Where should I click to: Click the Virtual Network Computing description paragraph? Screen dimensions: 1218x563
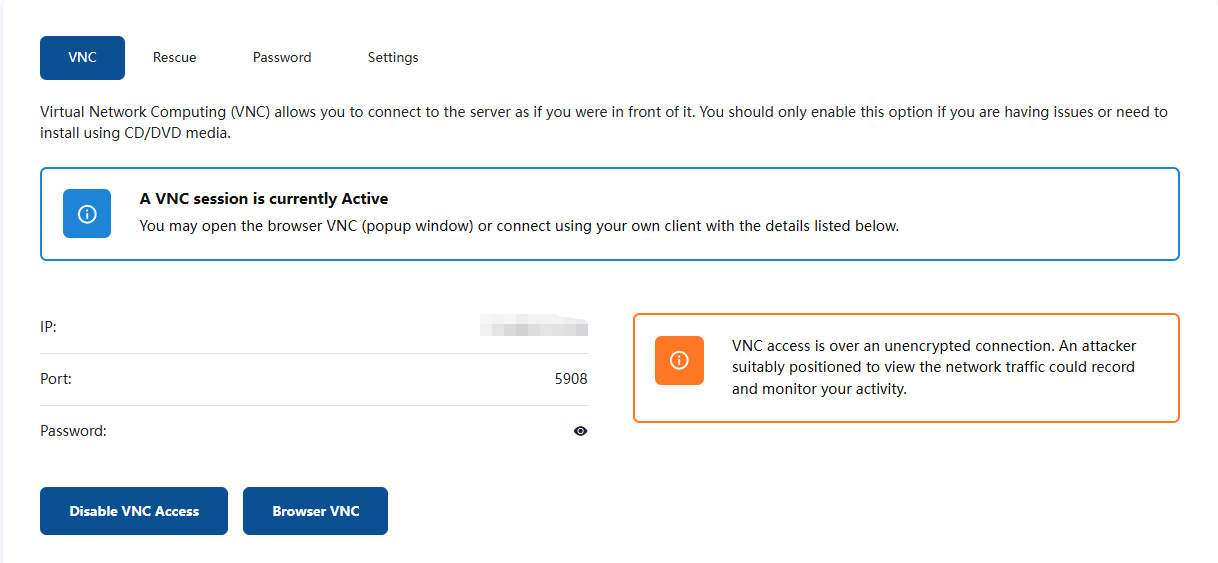tap(604, 122)
